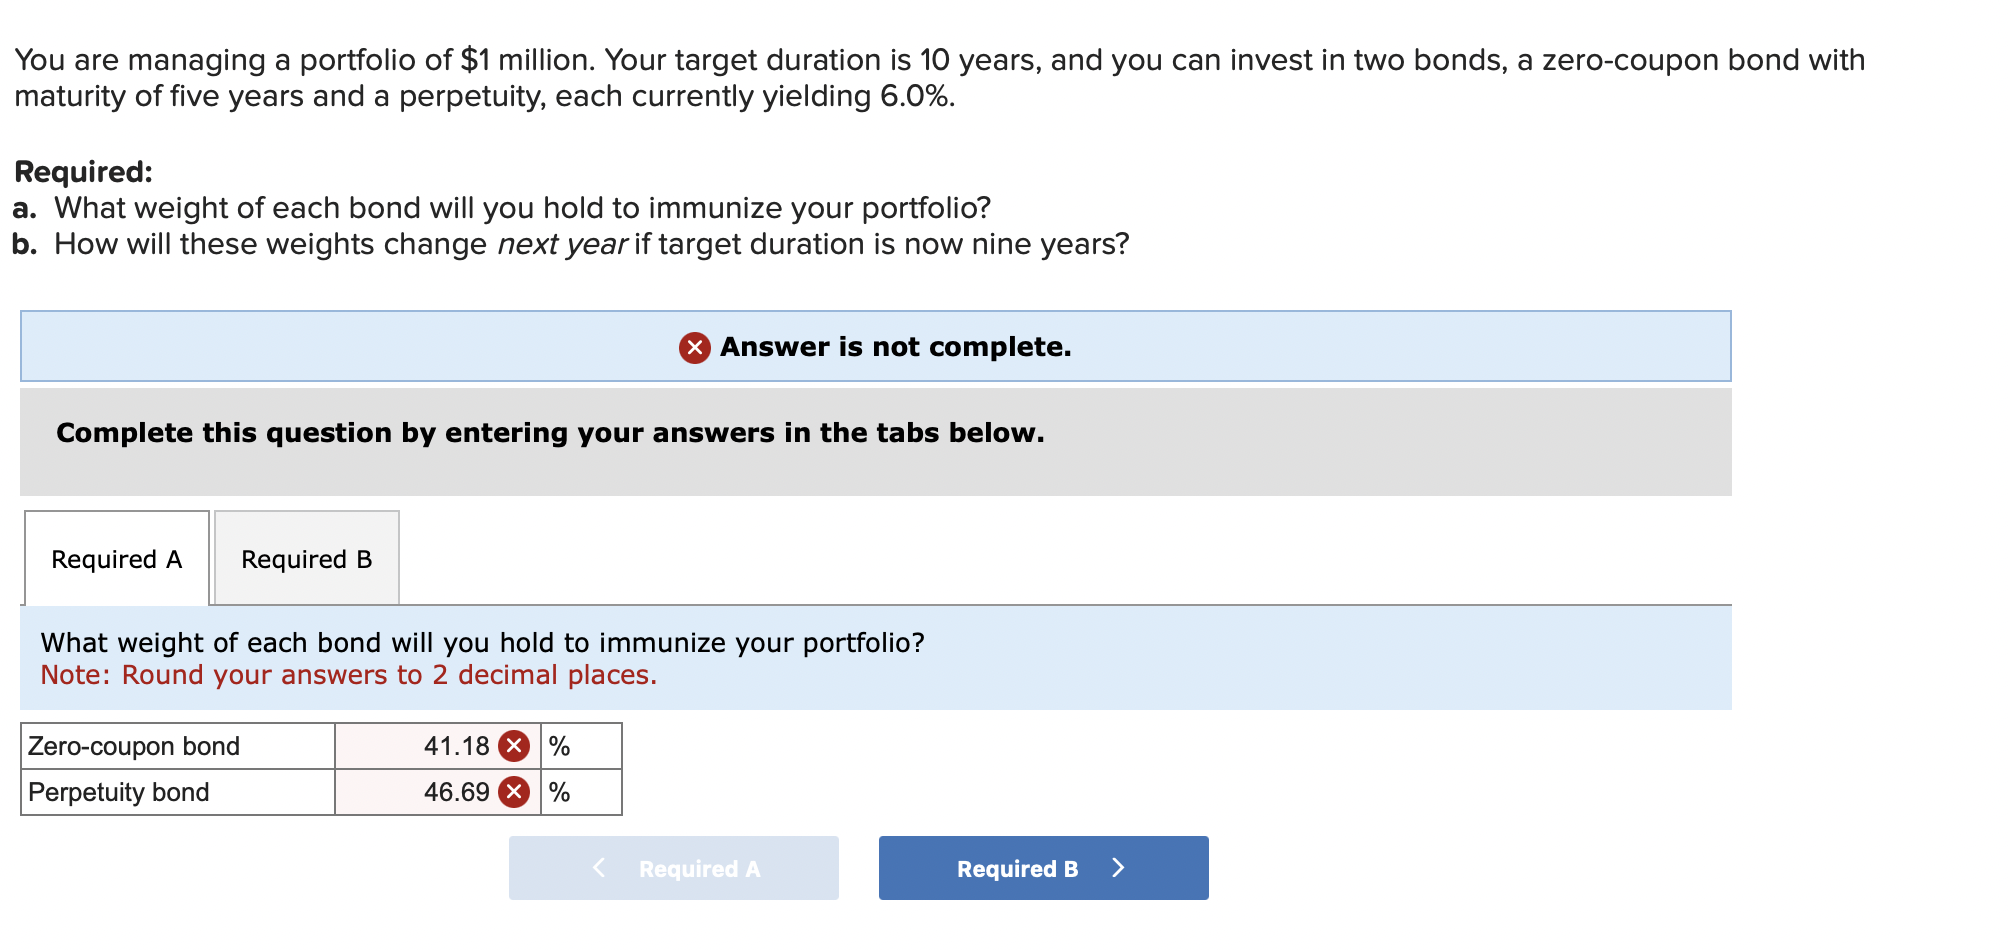Click 'Answer is not complete.' banner text
This screenshot has height=950, width=2008.
895,347
